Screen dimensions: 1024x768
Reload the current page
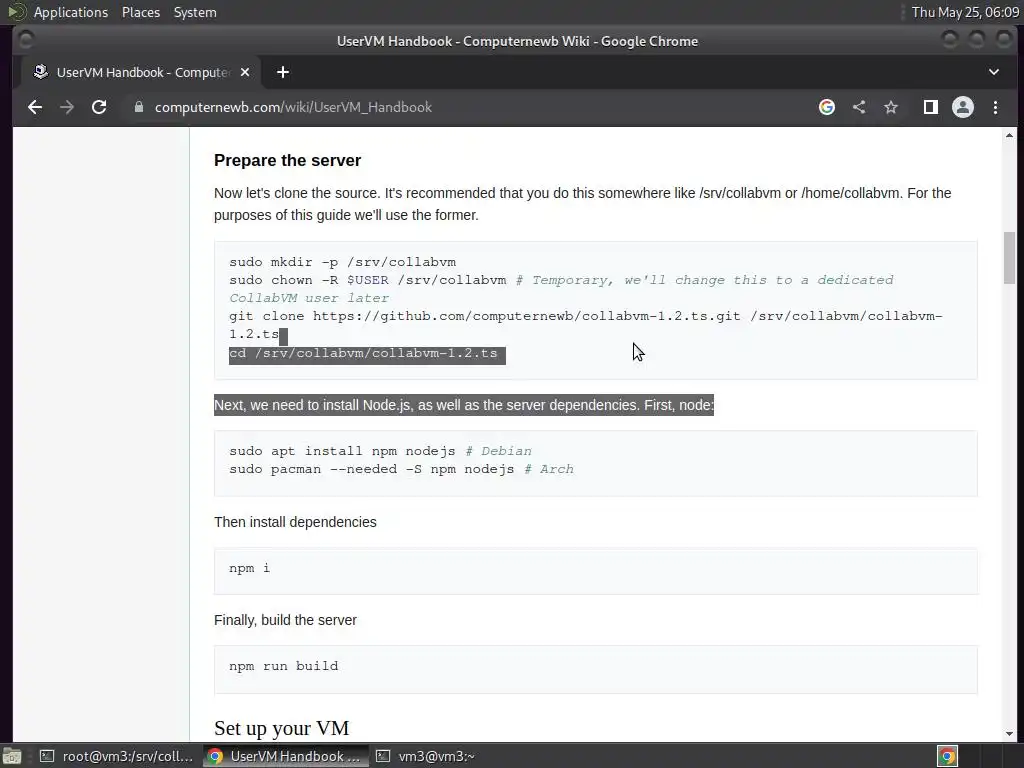(x=99, y=107)
